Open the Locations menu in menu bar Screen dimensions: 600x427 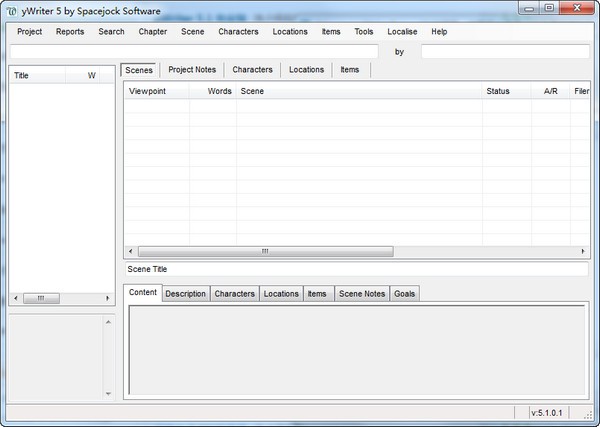click(x=290, y=32)
